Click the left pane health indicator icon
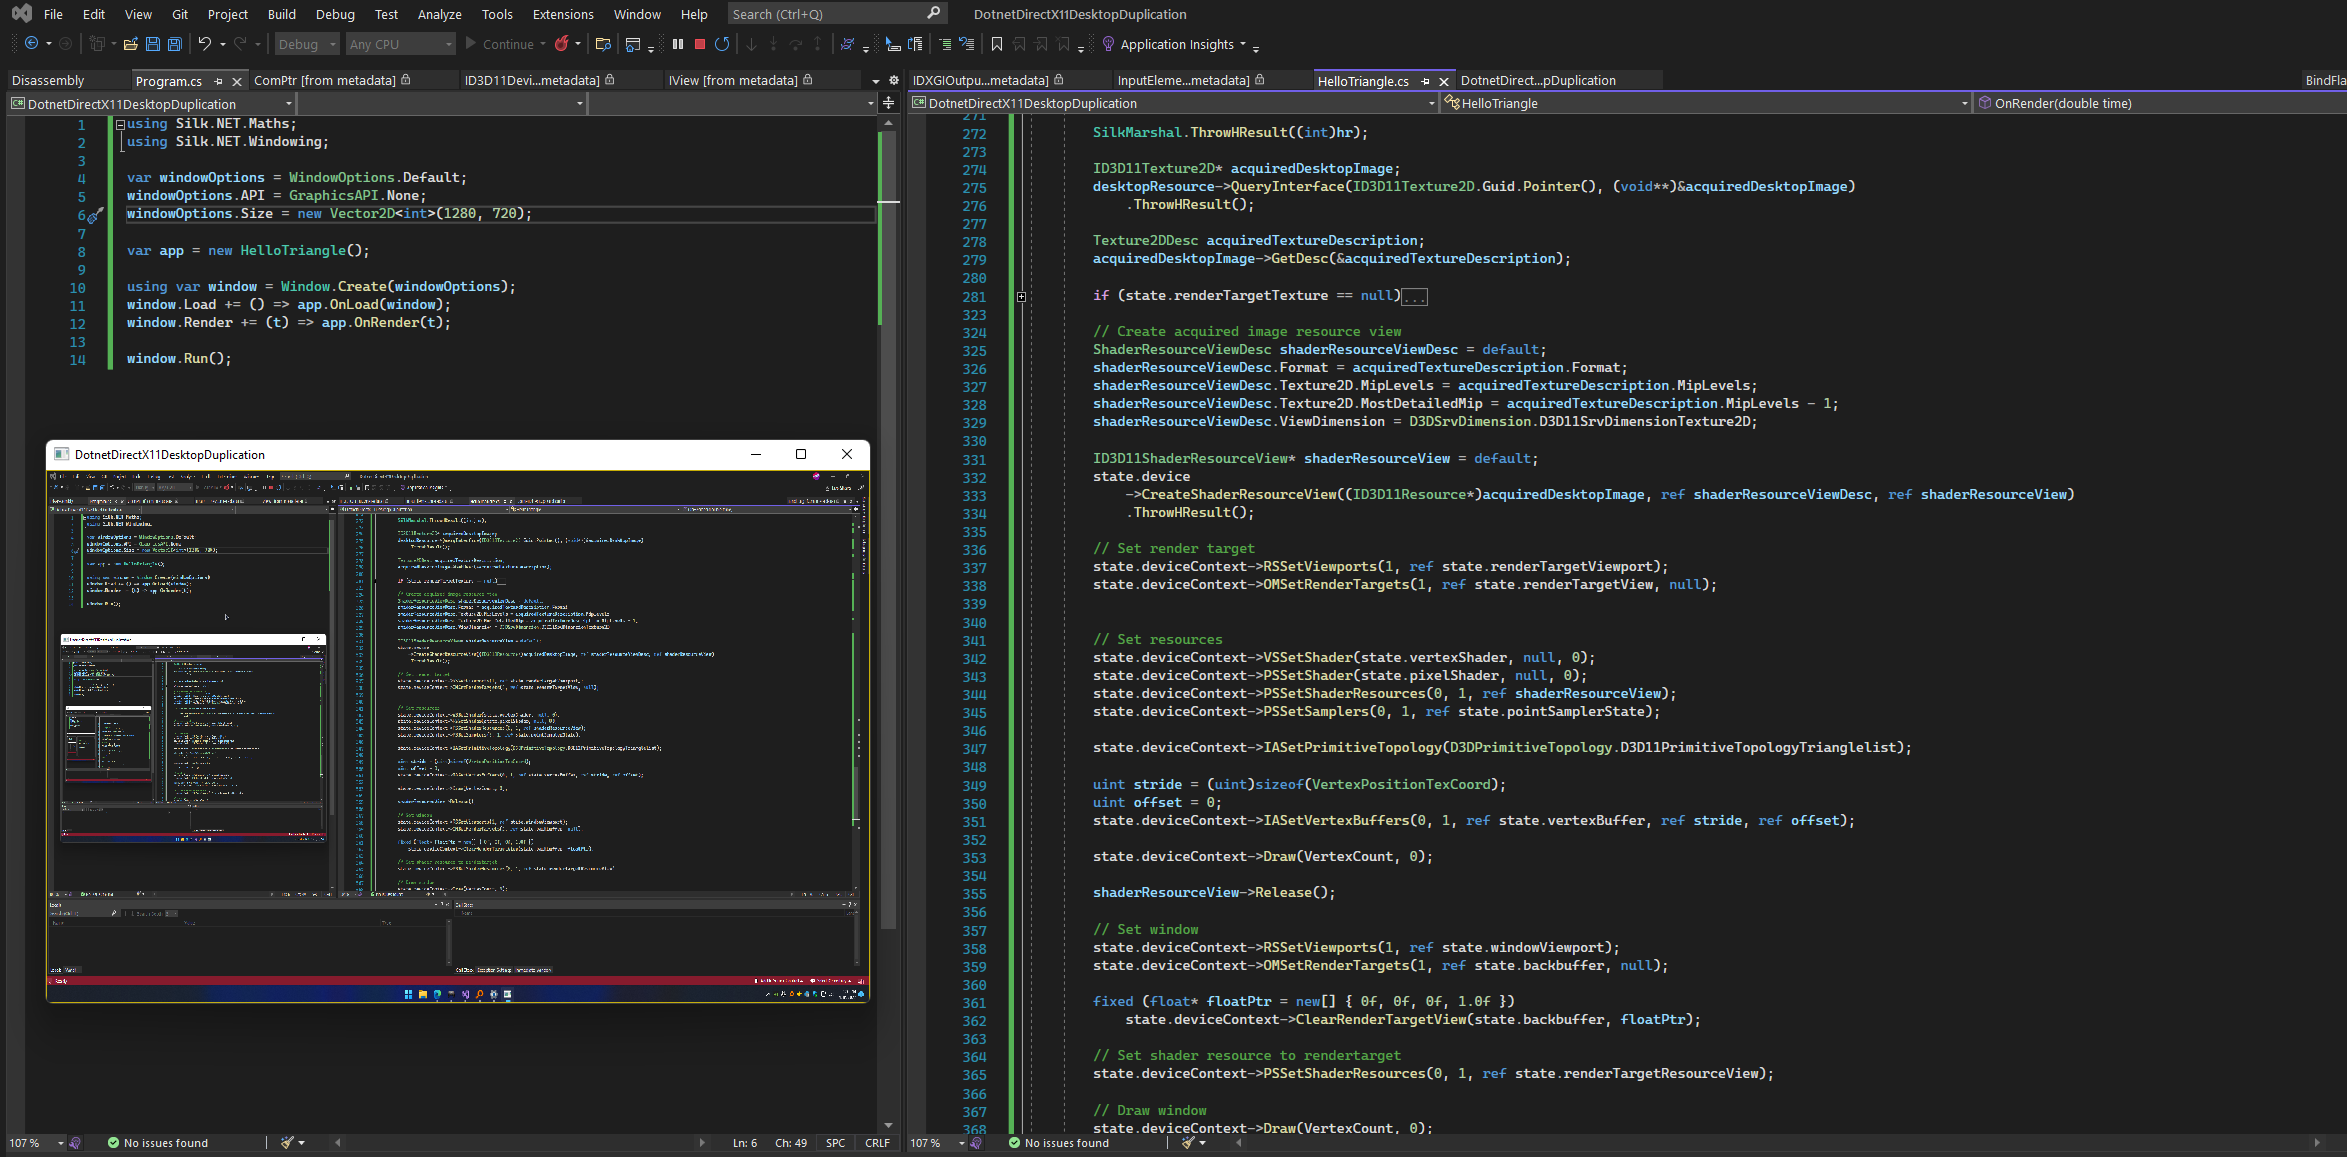This screenshot has width=2347, height=1157. coord(75,1143)
